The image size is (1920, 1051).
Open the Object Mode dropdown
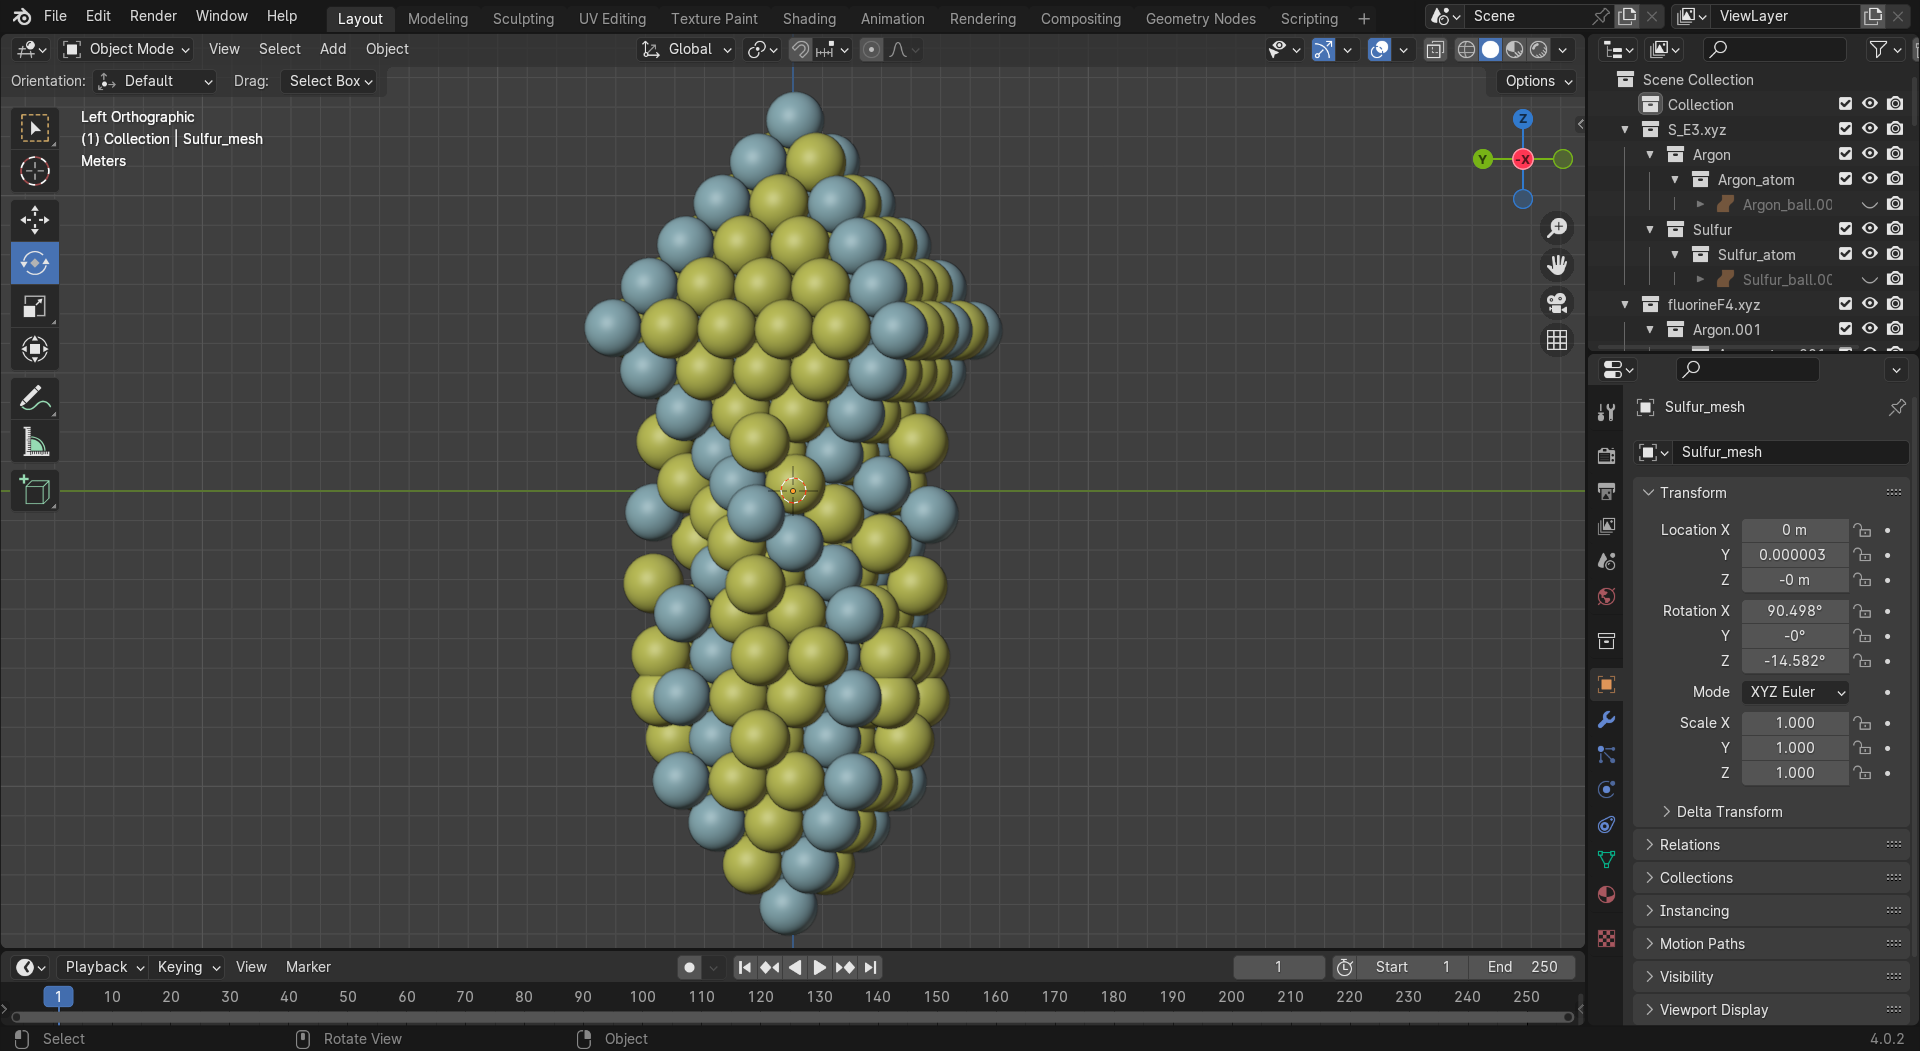(x=127, y=49)
